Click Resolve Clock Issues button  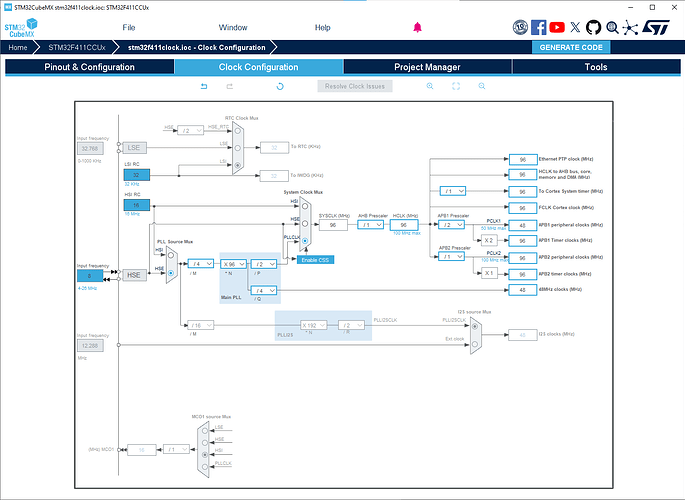click(355, 86)
